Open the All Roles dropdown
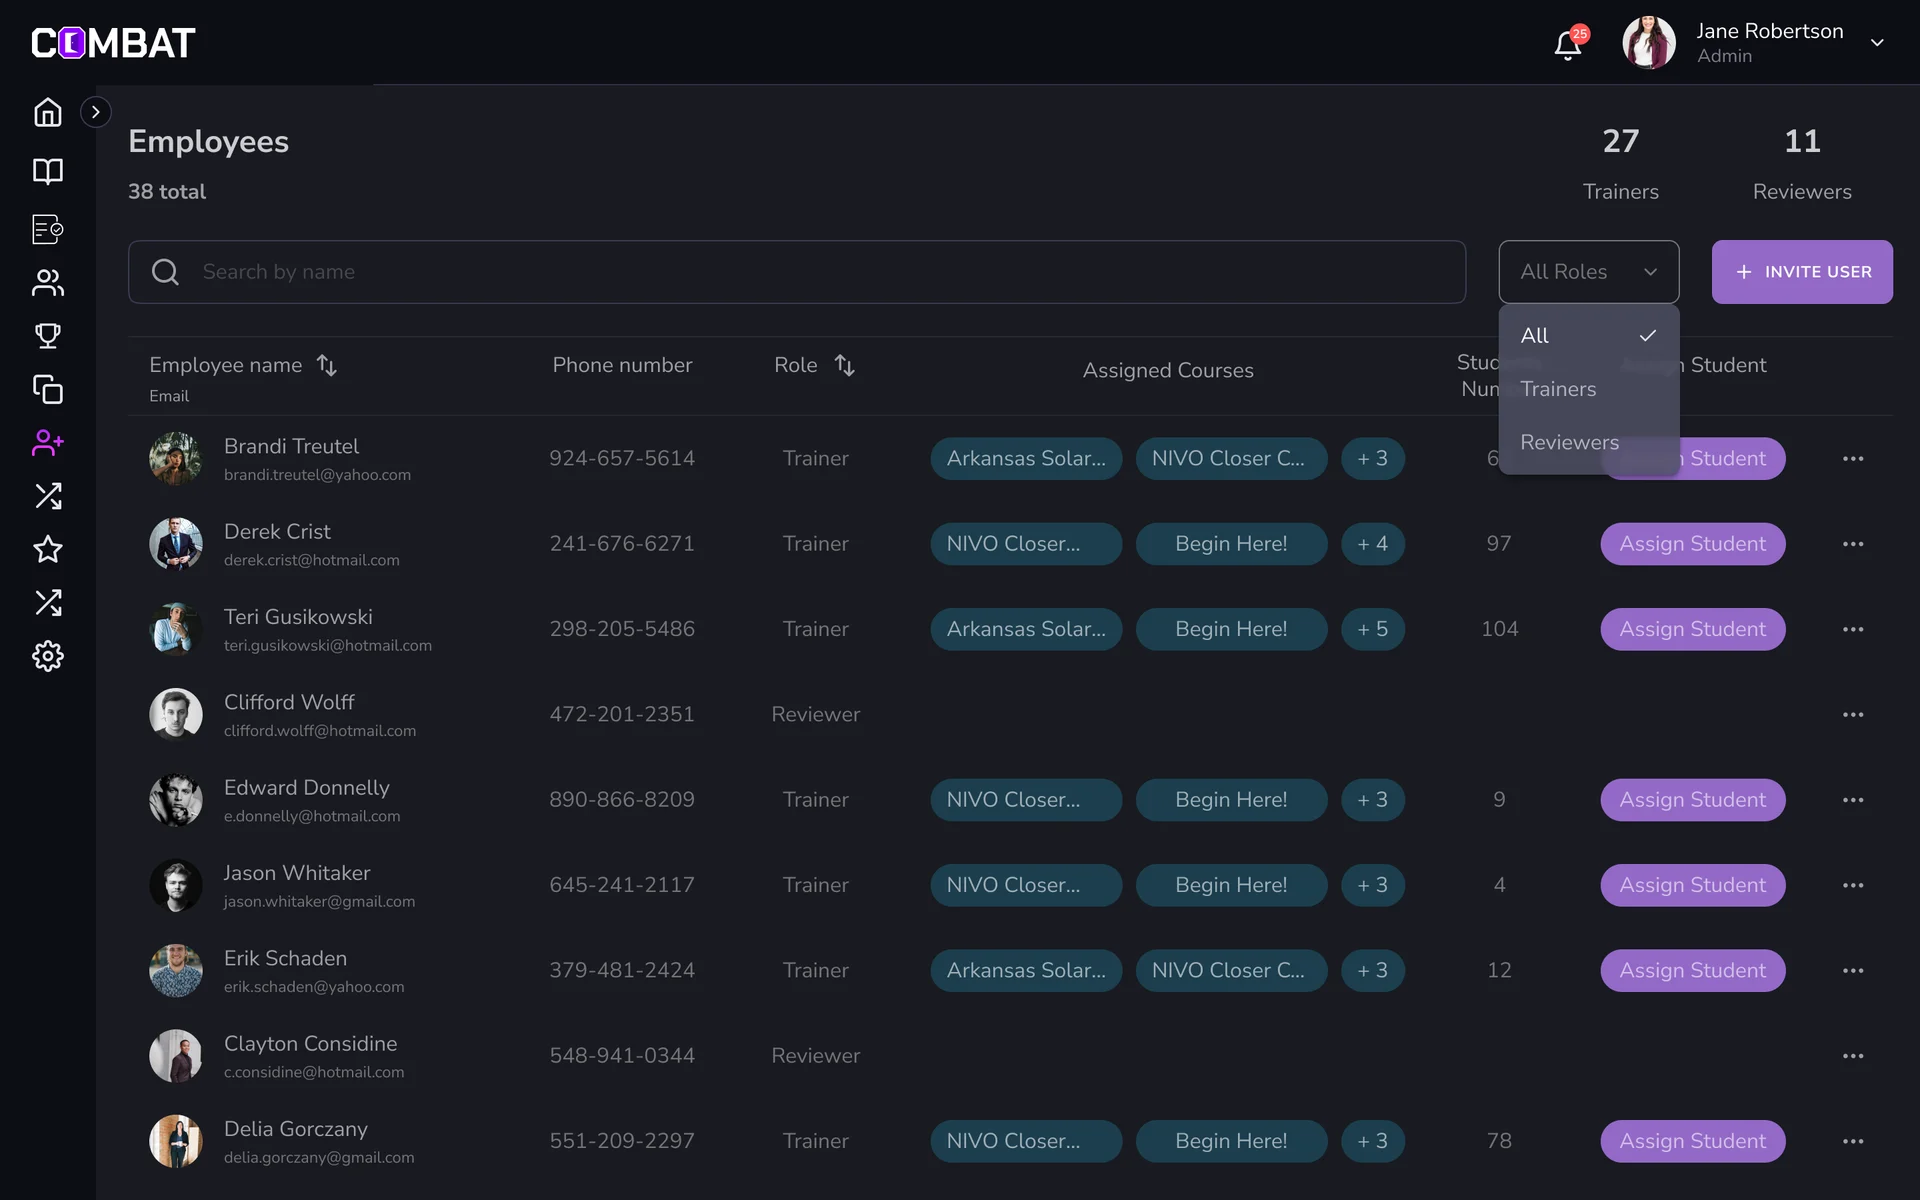The width and height of the screenshot is (1920, 1200). coord(1588,272)
